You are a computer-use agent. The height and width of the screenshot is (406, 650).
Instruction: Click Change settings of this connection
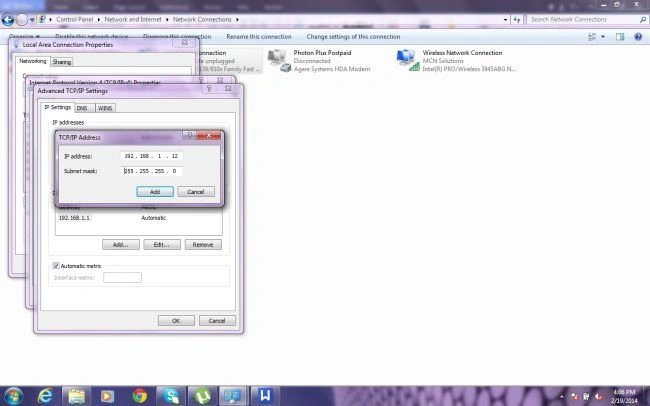coord(353,36)
